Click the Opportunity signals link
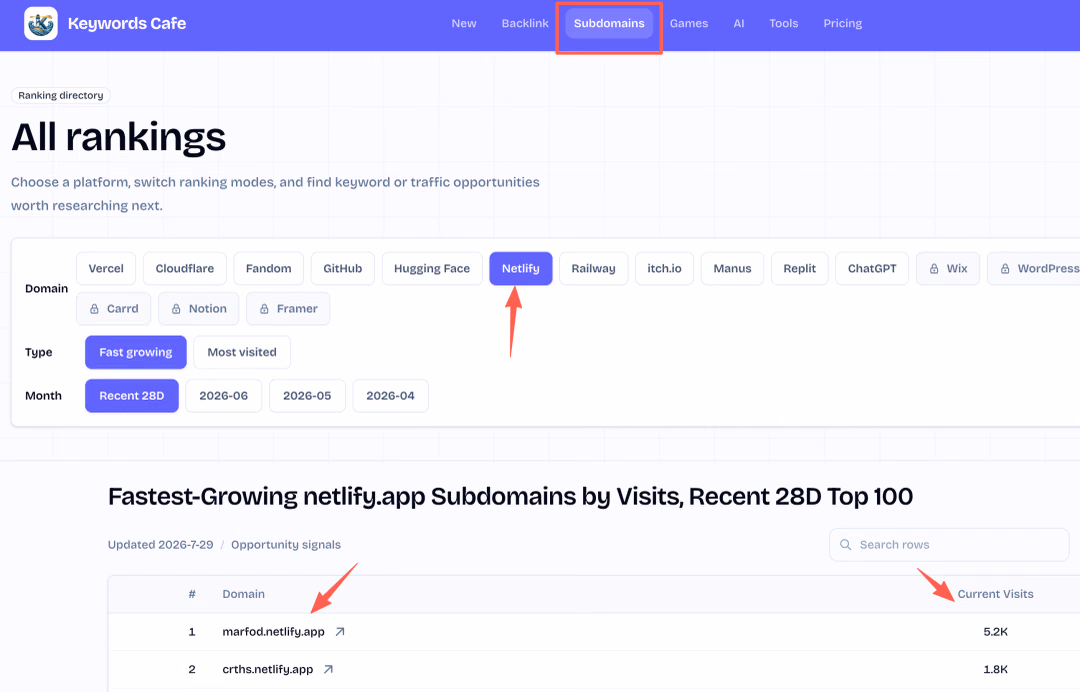This screenshot has height=692, width=1080. tap(286, 545)
